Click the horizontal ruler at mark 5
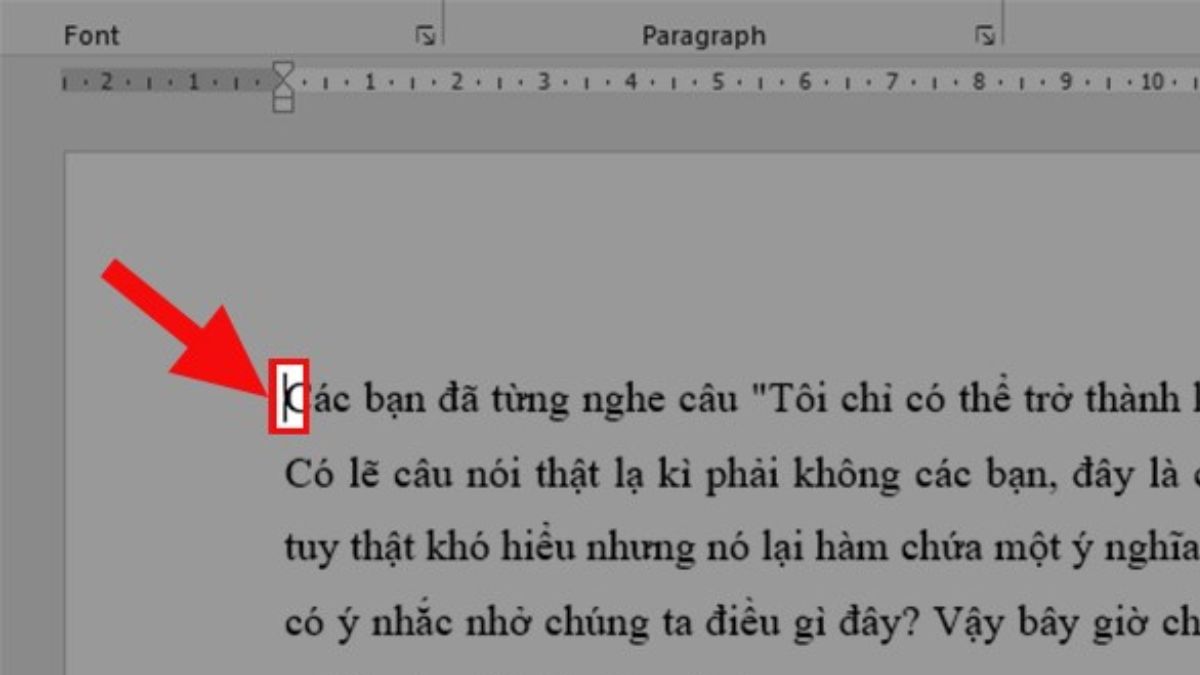Screen dimensions: 1200x675 717,82
